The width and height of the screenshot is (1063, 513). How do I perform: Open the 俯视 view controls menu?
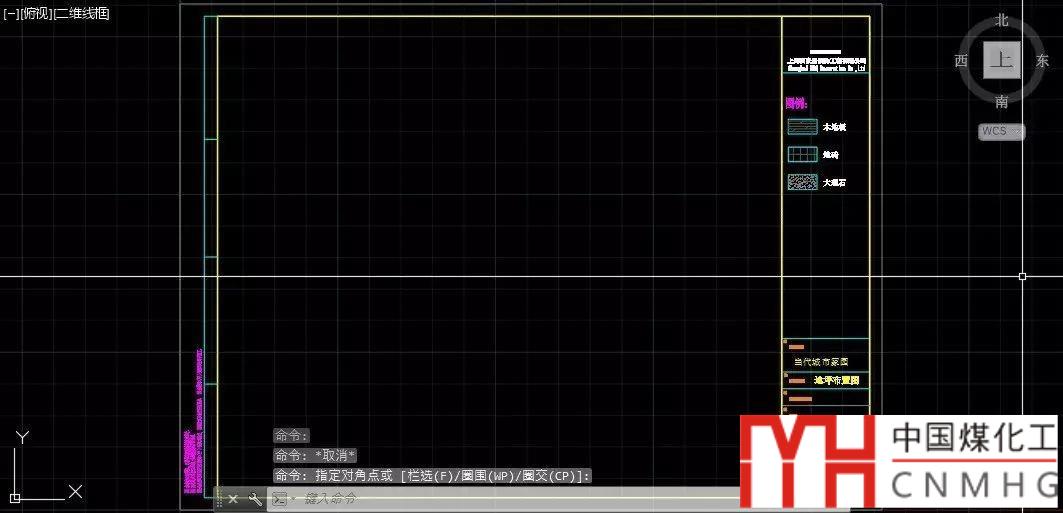(x=36, y=14)
